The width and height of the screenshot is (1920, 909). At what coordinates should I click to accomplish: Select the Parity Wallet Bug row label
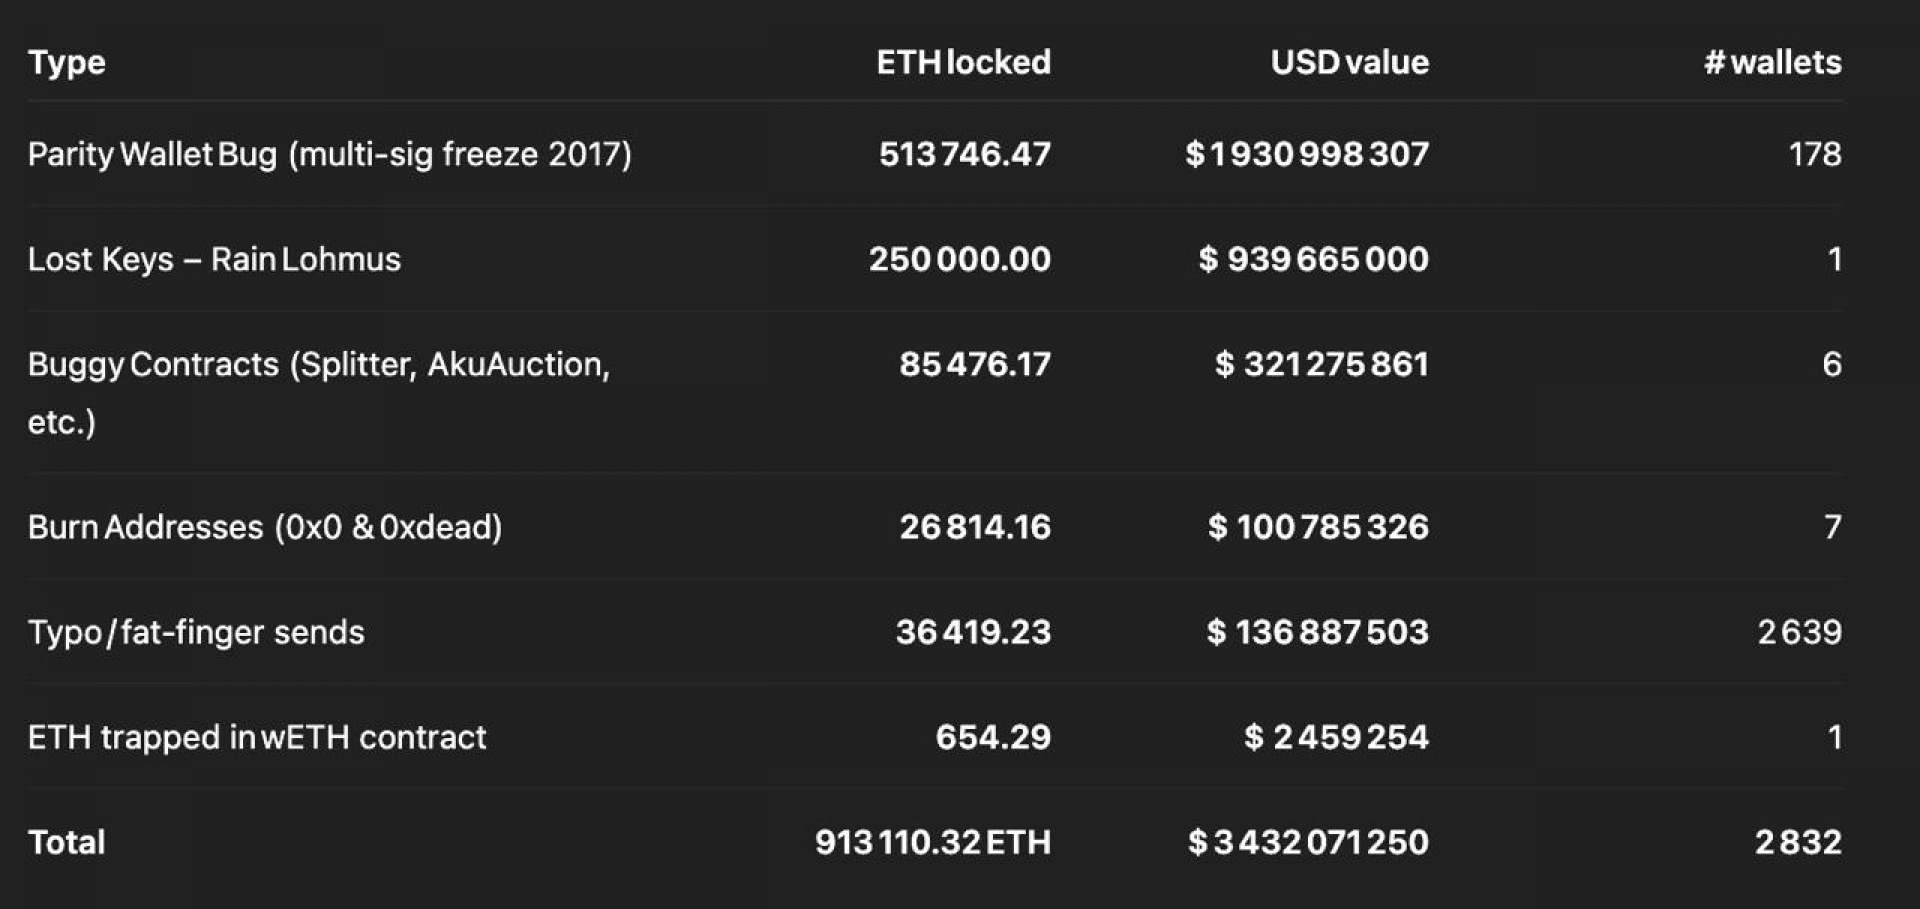[330, 155]
